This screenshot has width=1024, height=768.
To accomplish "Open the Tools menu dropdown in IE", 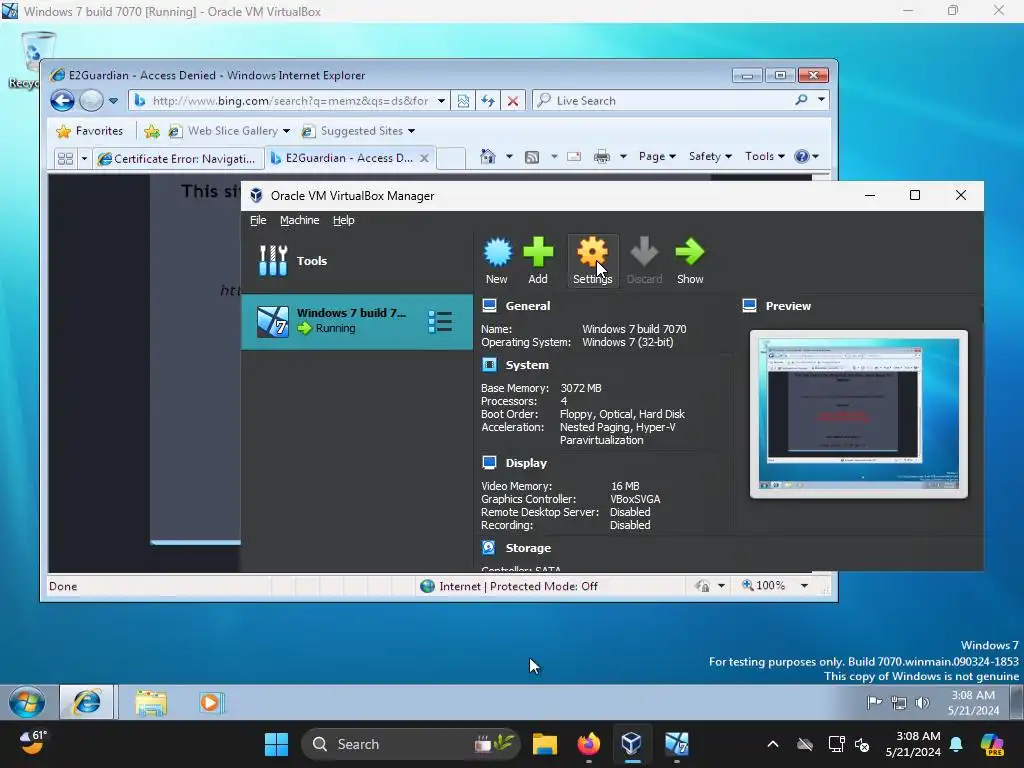I will click(x=765, y=156).
